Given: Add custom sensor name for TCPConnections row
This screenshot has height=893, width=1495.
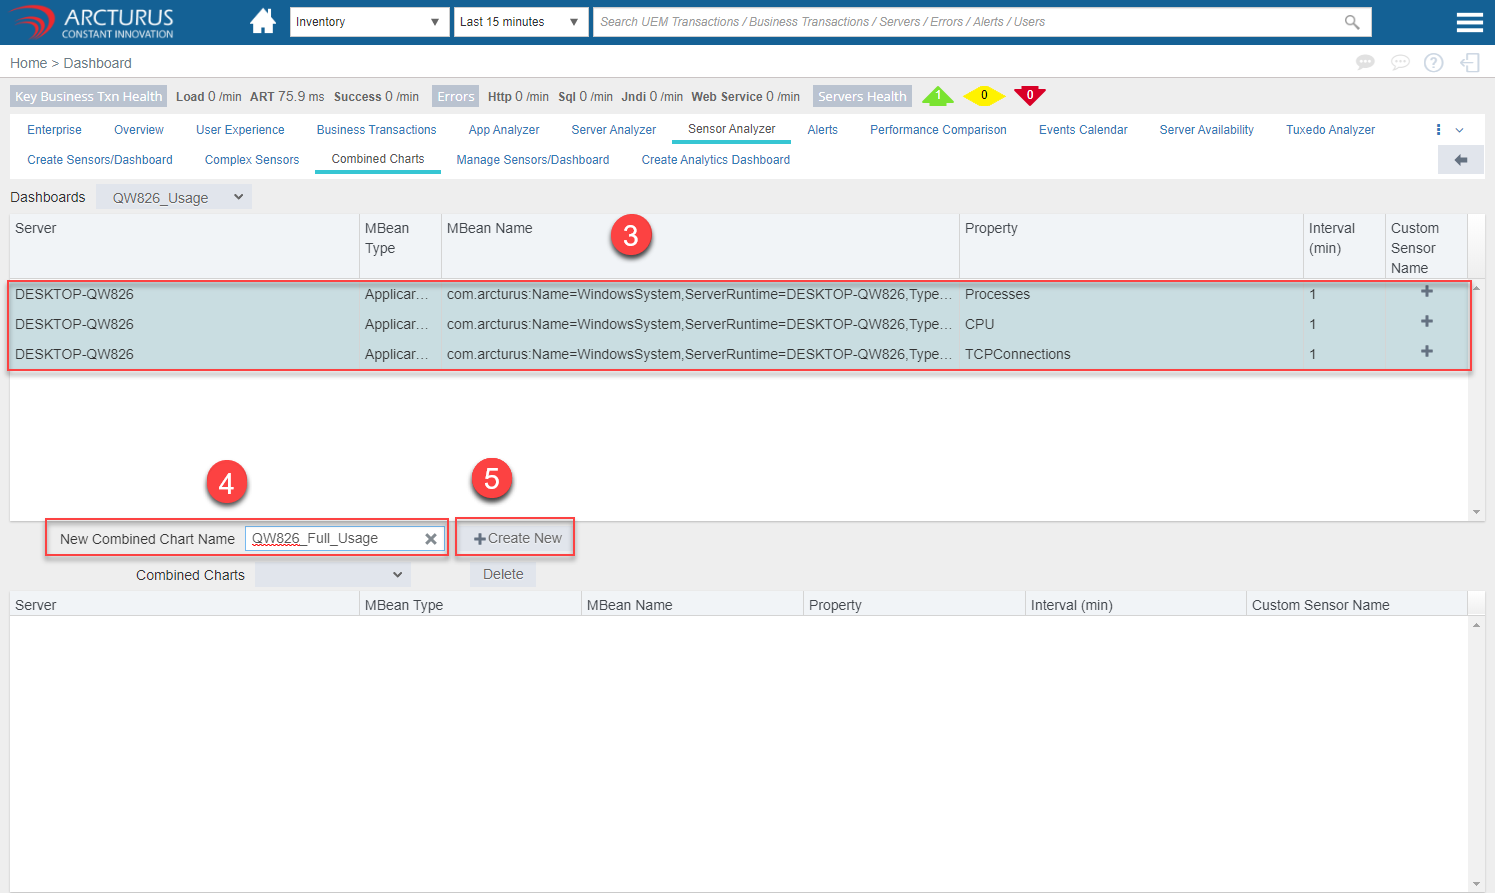Looking at the screenshot, I should click(x=1426, y=352).
